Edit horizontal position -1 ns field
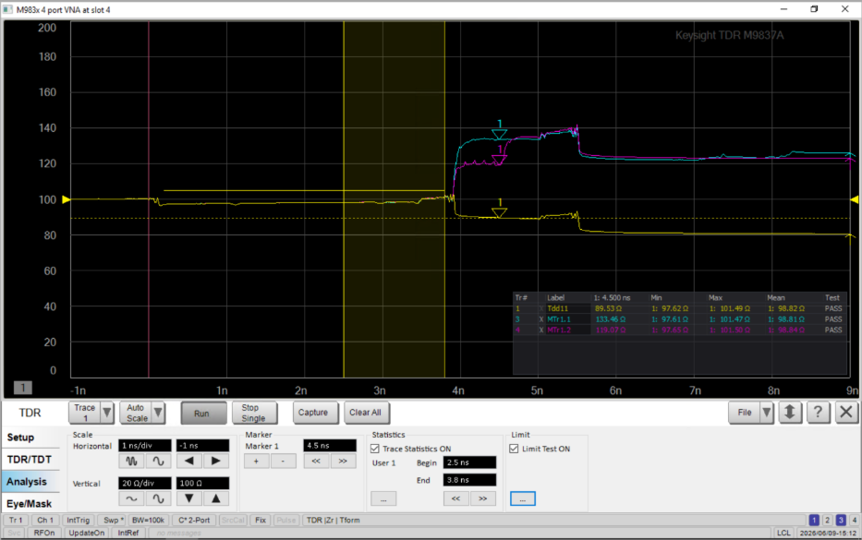 pyautogui.click(x=203, y=445)
